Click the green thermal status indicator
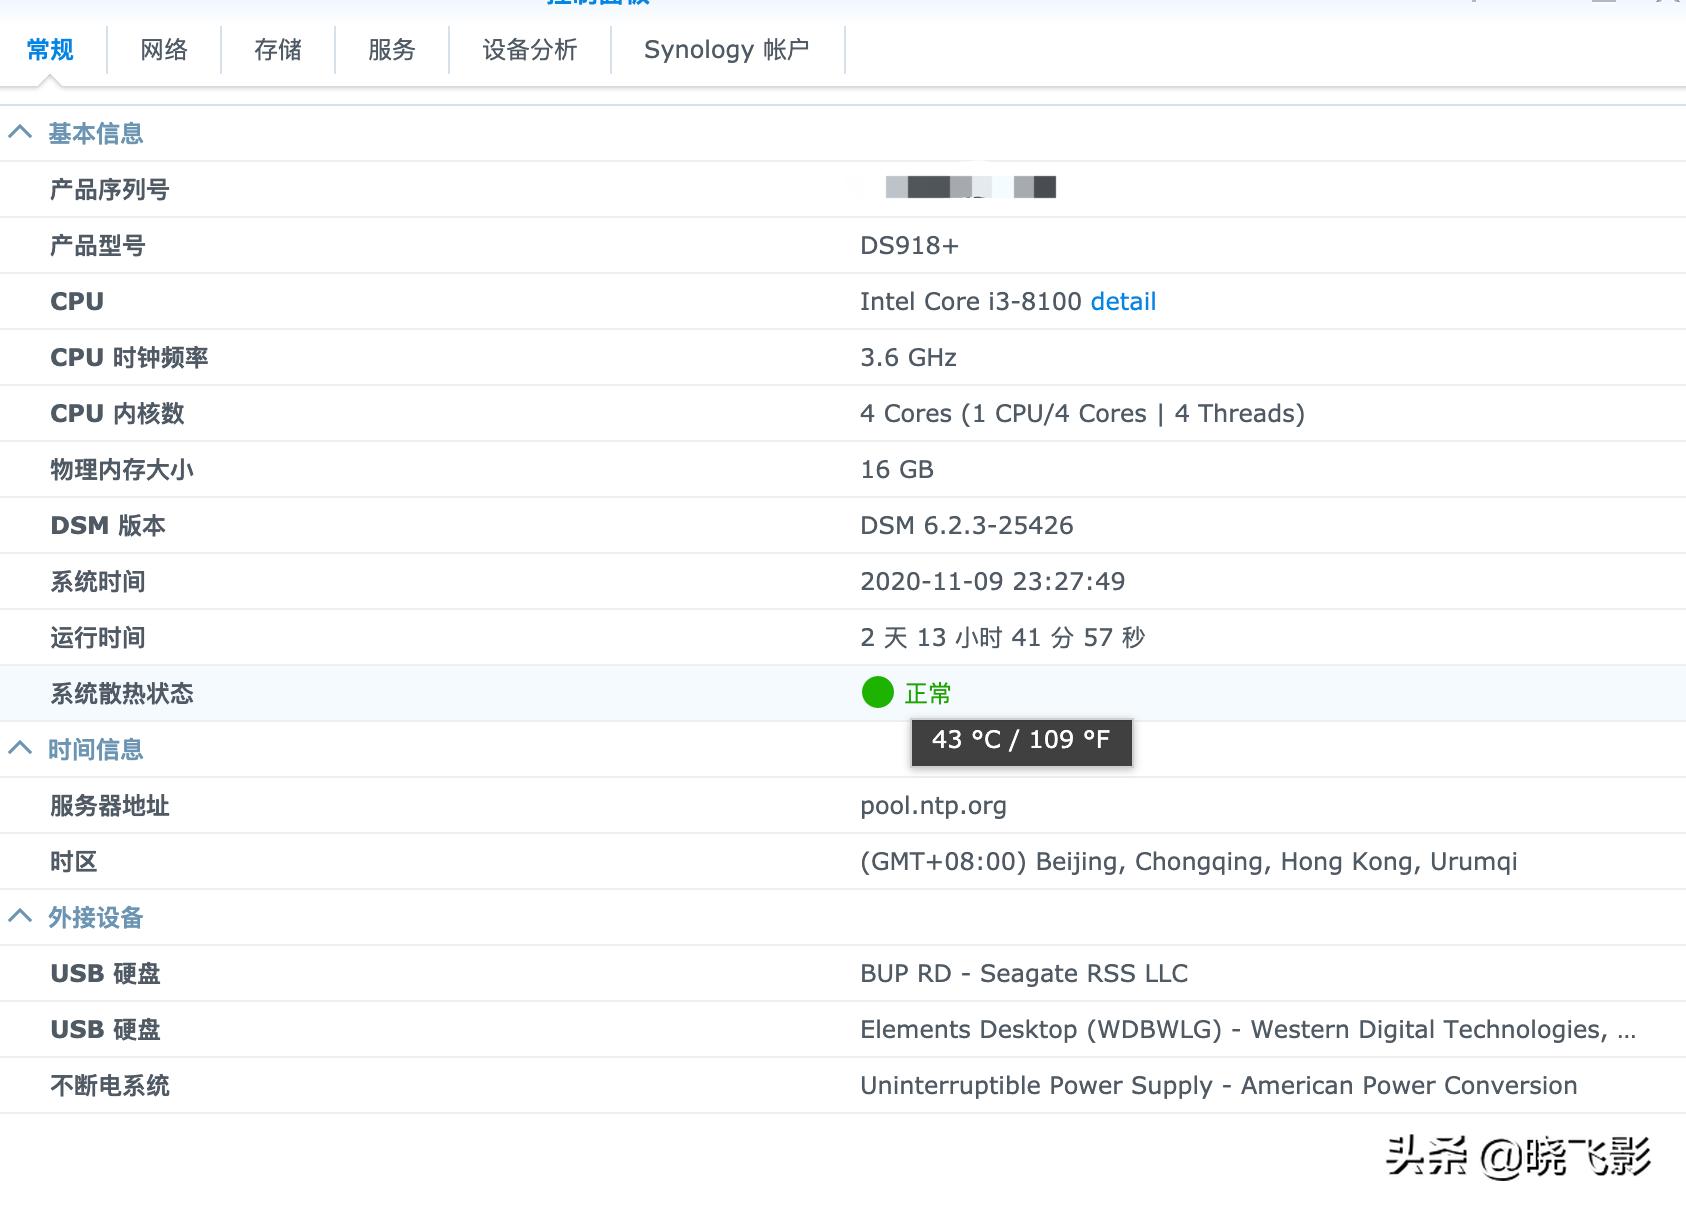Image resolution: width=1686 pixels, height=1212 pixels. 877,692
